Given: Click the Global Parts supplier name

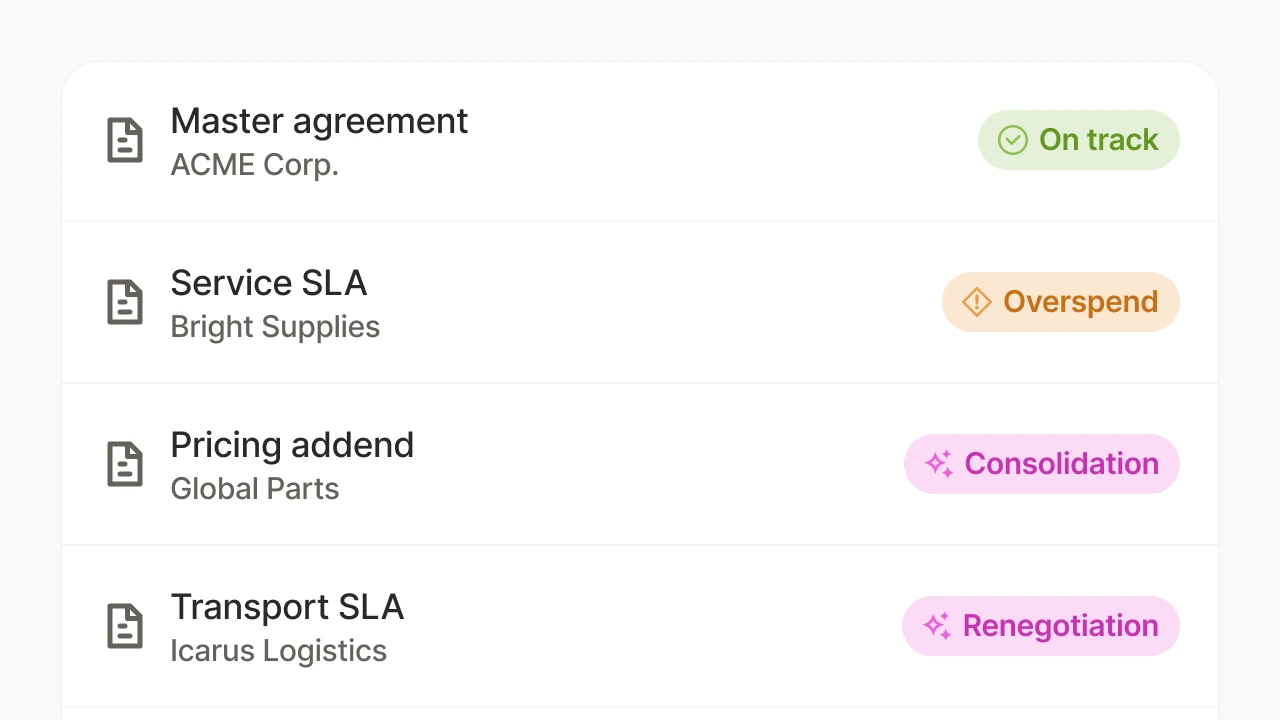Looking at the screenshot, I should [x=254, y=489].
